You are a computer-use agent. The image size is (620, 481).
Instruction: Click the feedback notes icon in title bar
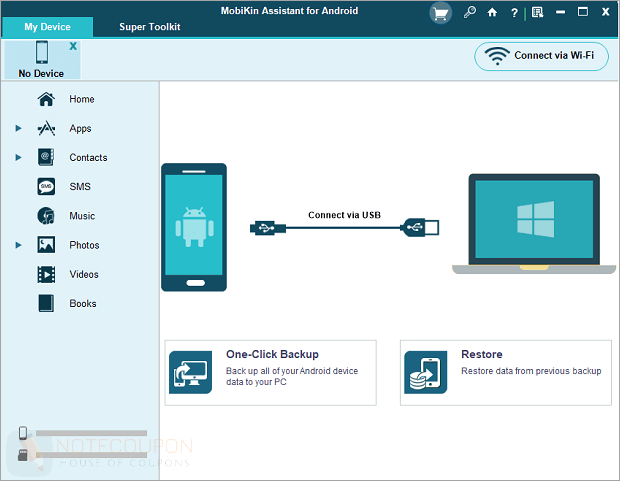tap(538, 13)
